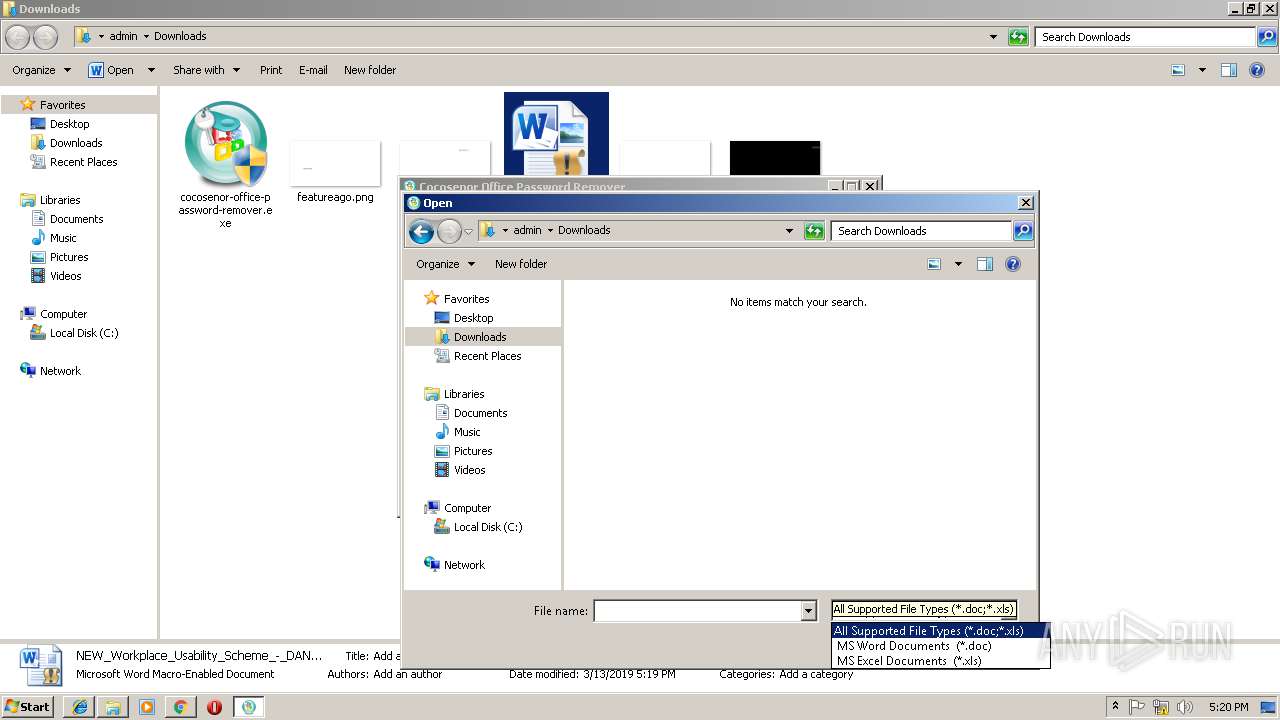Viewport: 1280px width, 720px height.
Task: Choose MS Word Documents (*.doc) option
Action: pyautogui.click(x=941, y=646)
